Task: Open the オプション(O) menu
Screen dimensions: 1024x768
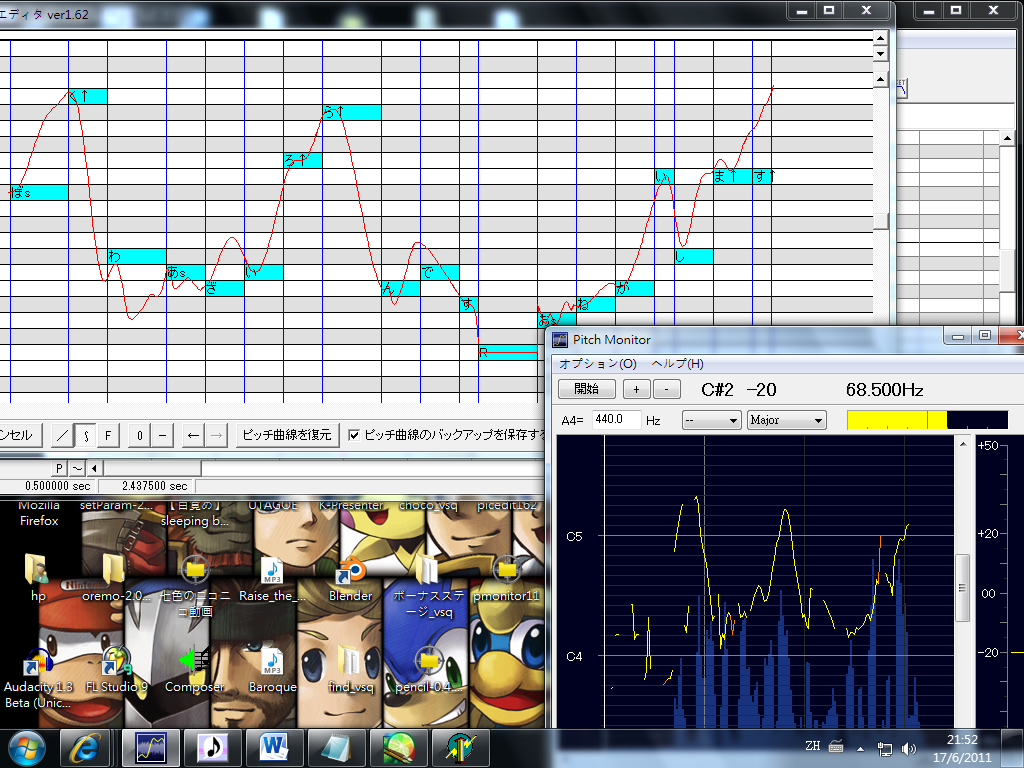Action: 598,364
